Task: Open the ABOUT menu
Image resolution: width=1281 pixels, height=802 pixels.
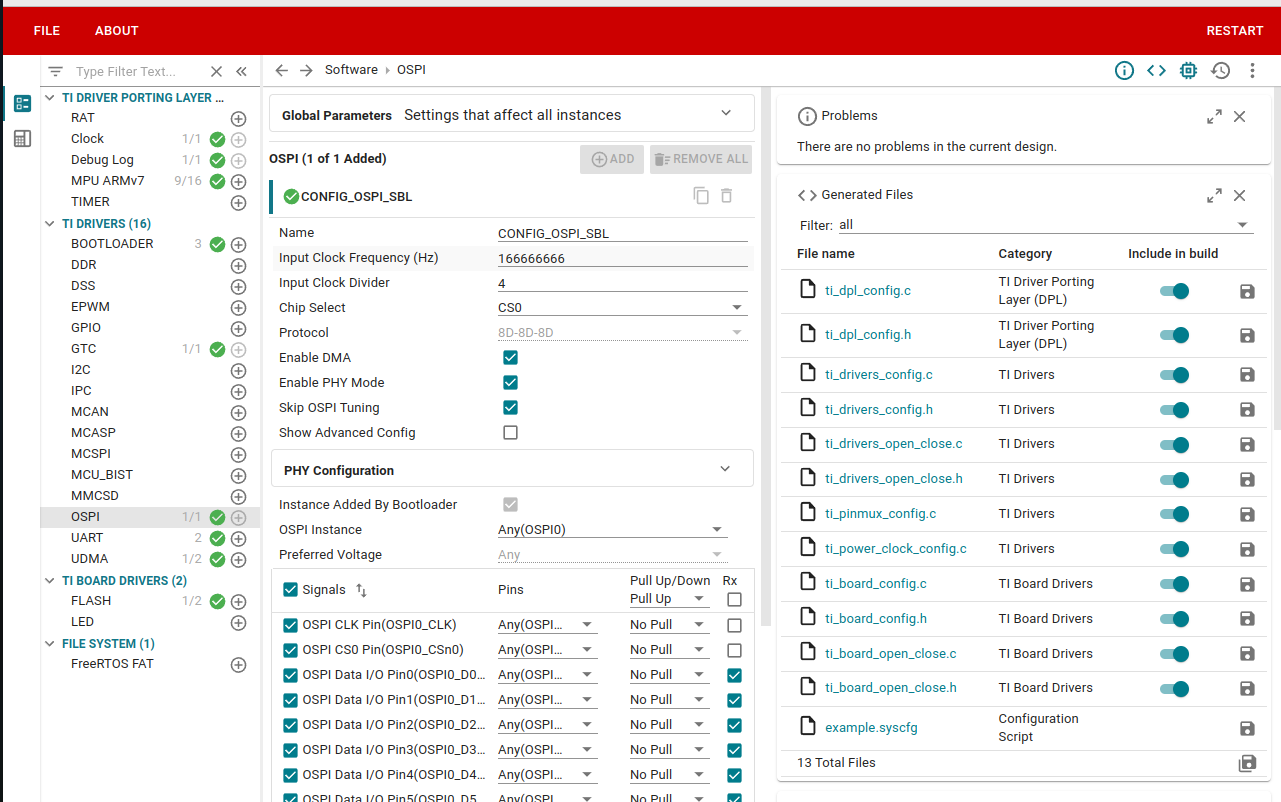Action: (x=116, y=31)
